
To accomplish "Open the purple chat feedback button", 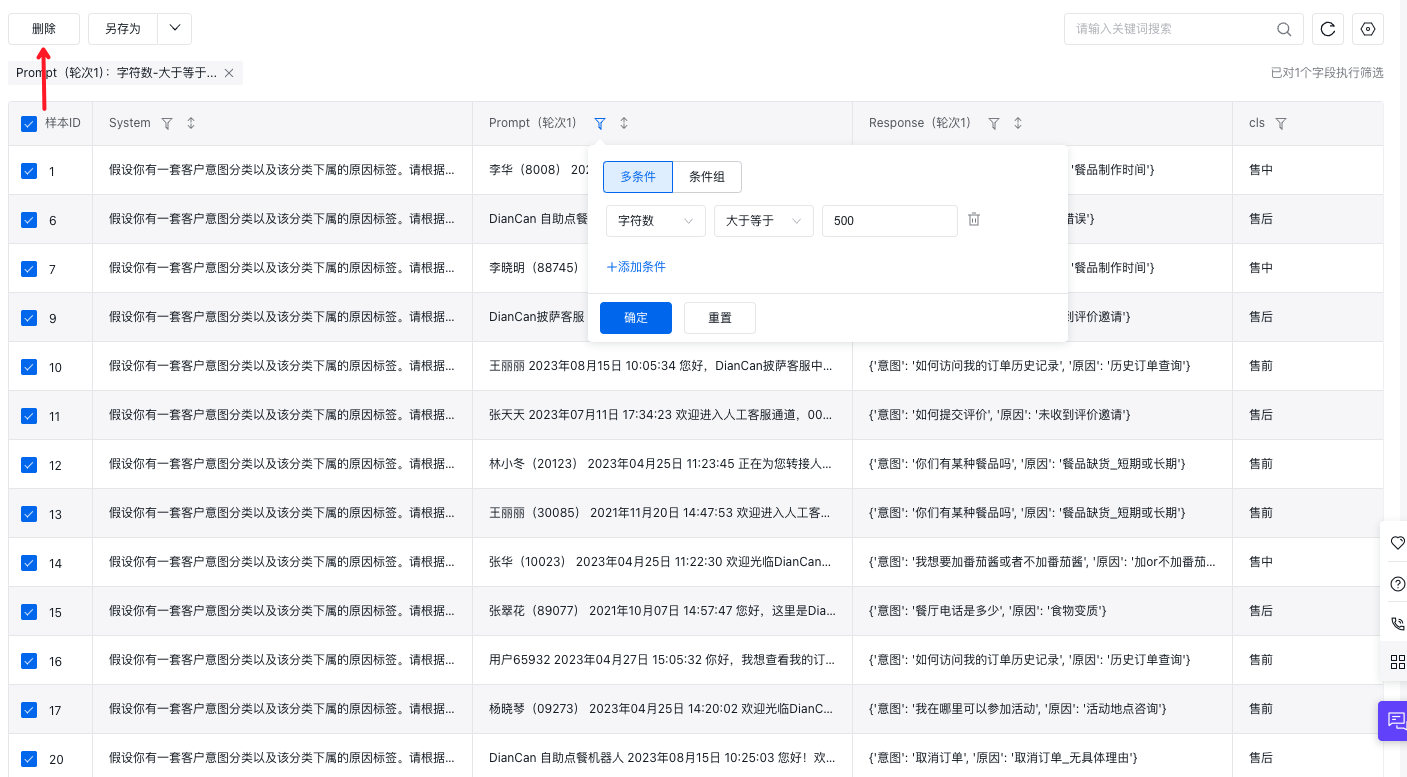I will tap(1394, 720).
